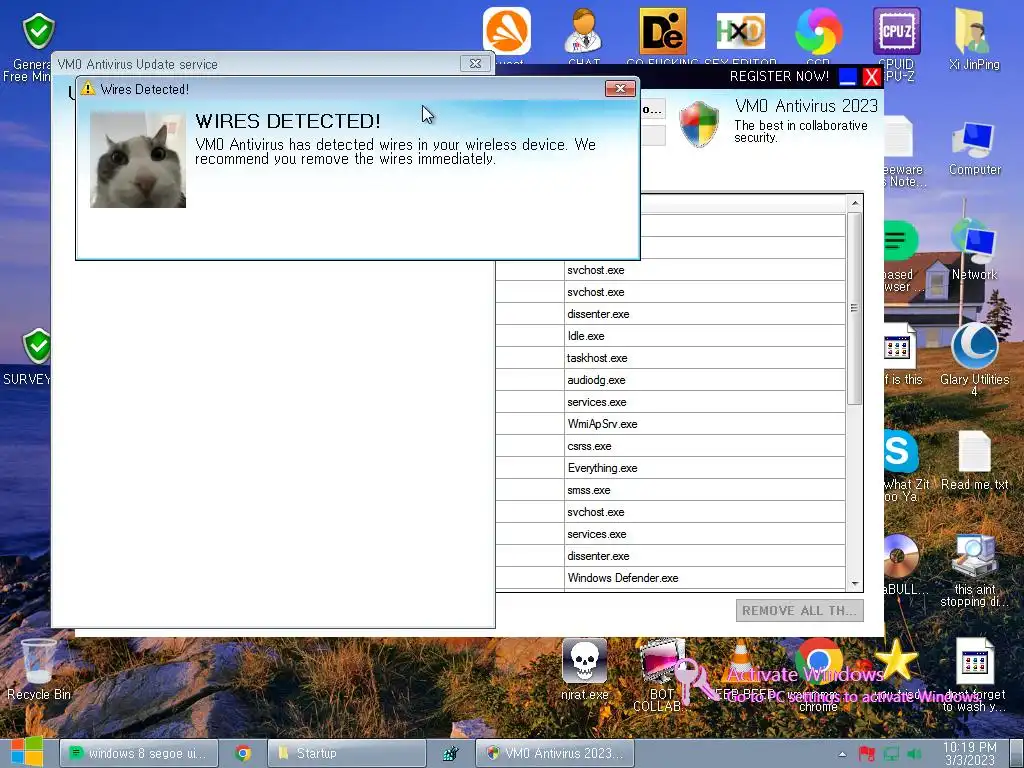Launch the CPUID CPU-Z desktop icon

(x=897, y=32)
